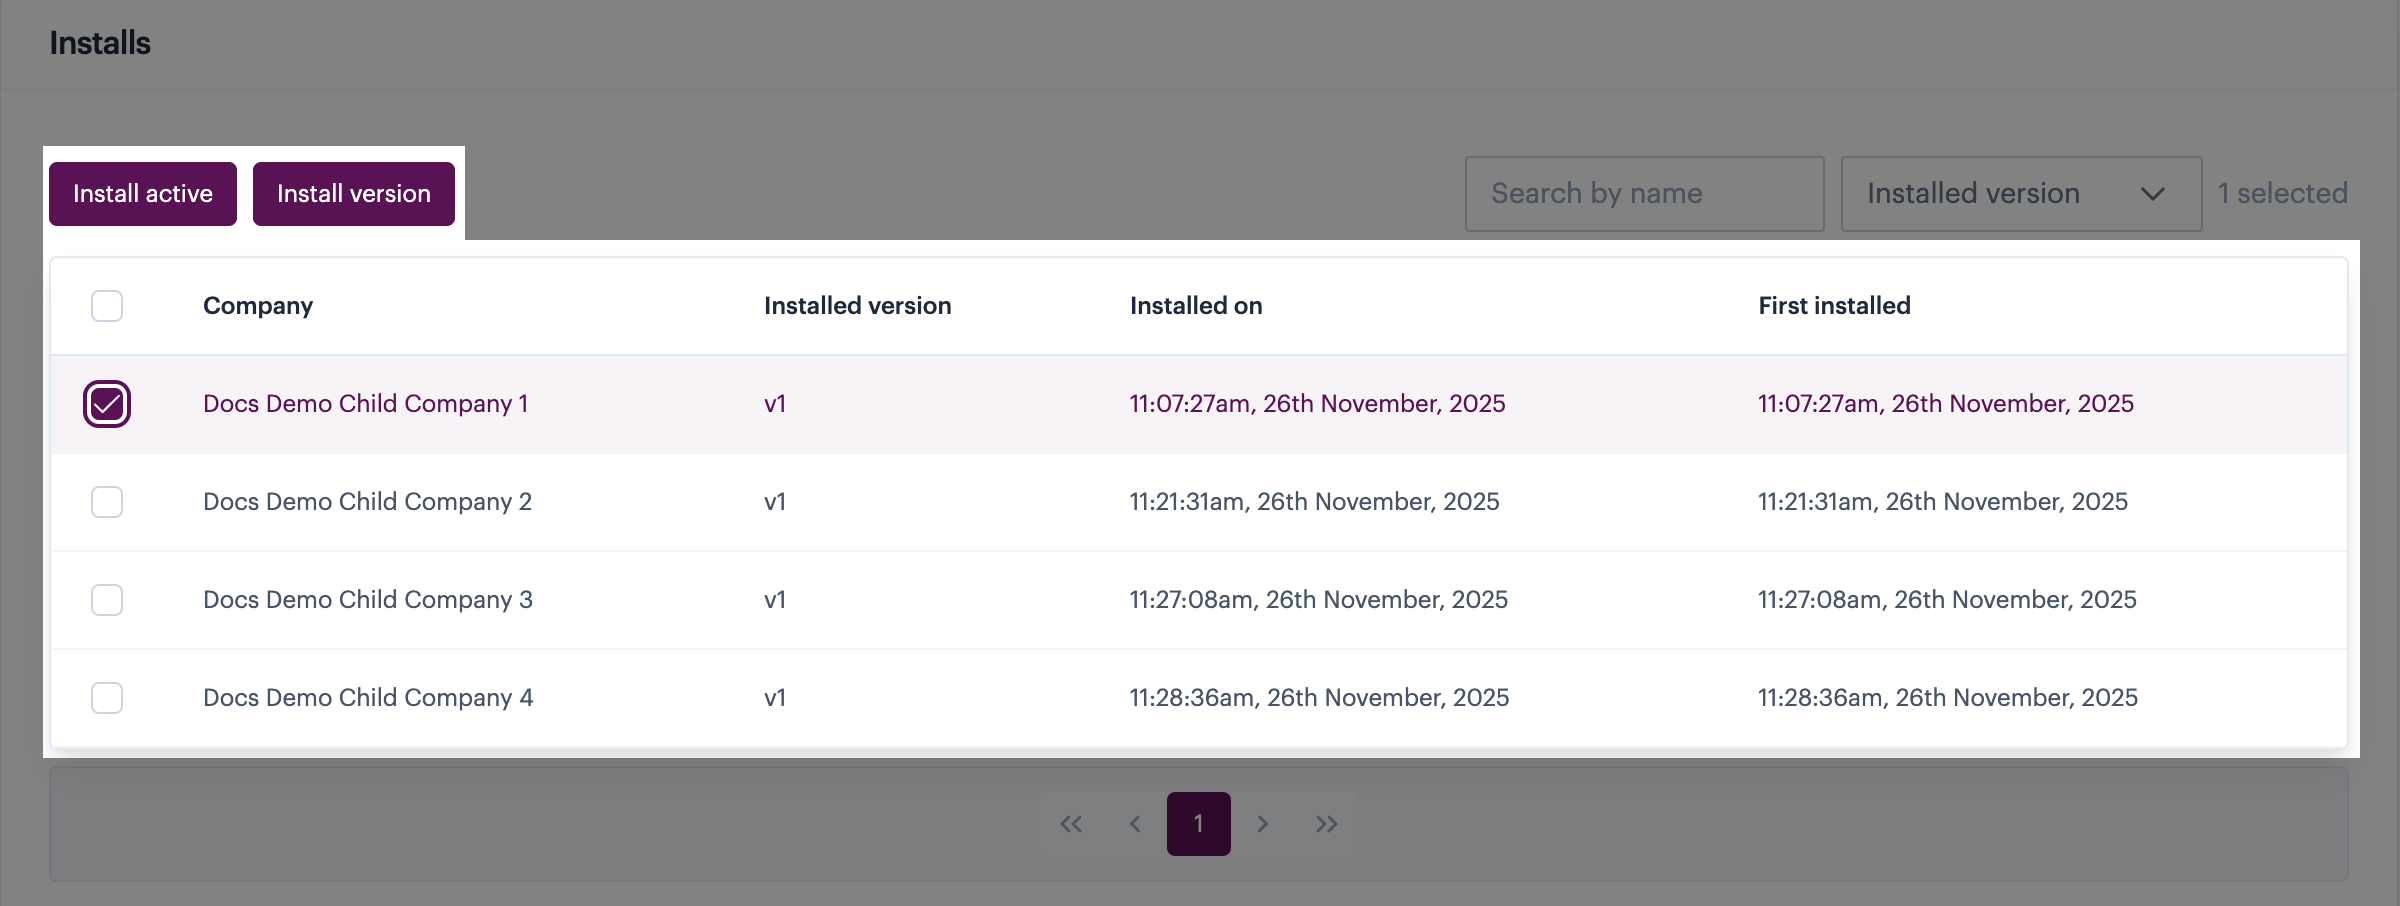
Task: Select Docs Demo Child Company 3 checkbox
Action: coord(107,600)
